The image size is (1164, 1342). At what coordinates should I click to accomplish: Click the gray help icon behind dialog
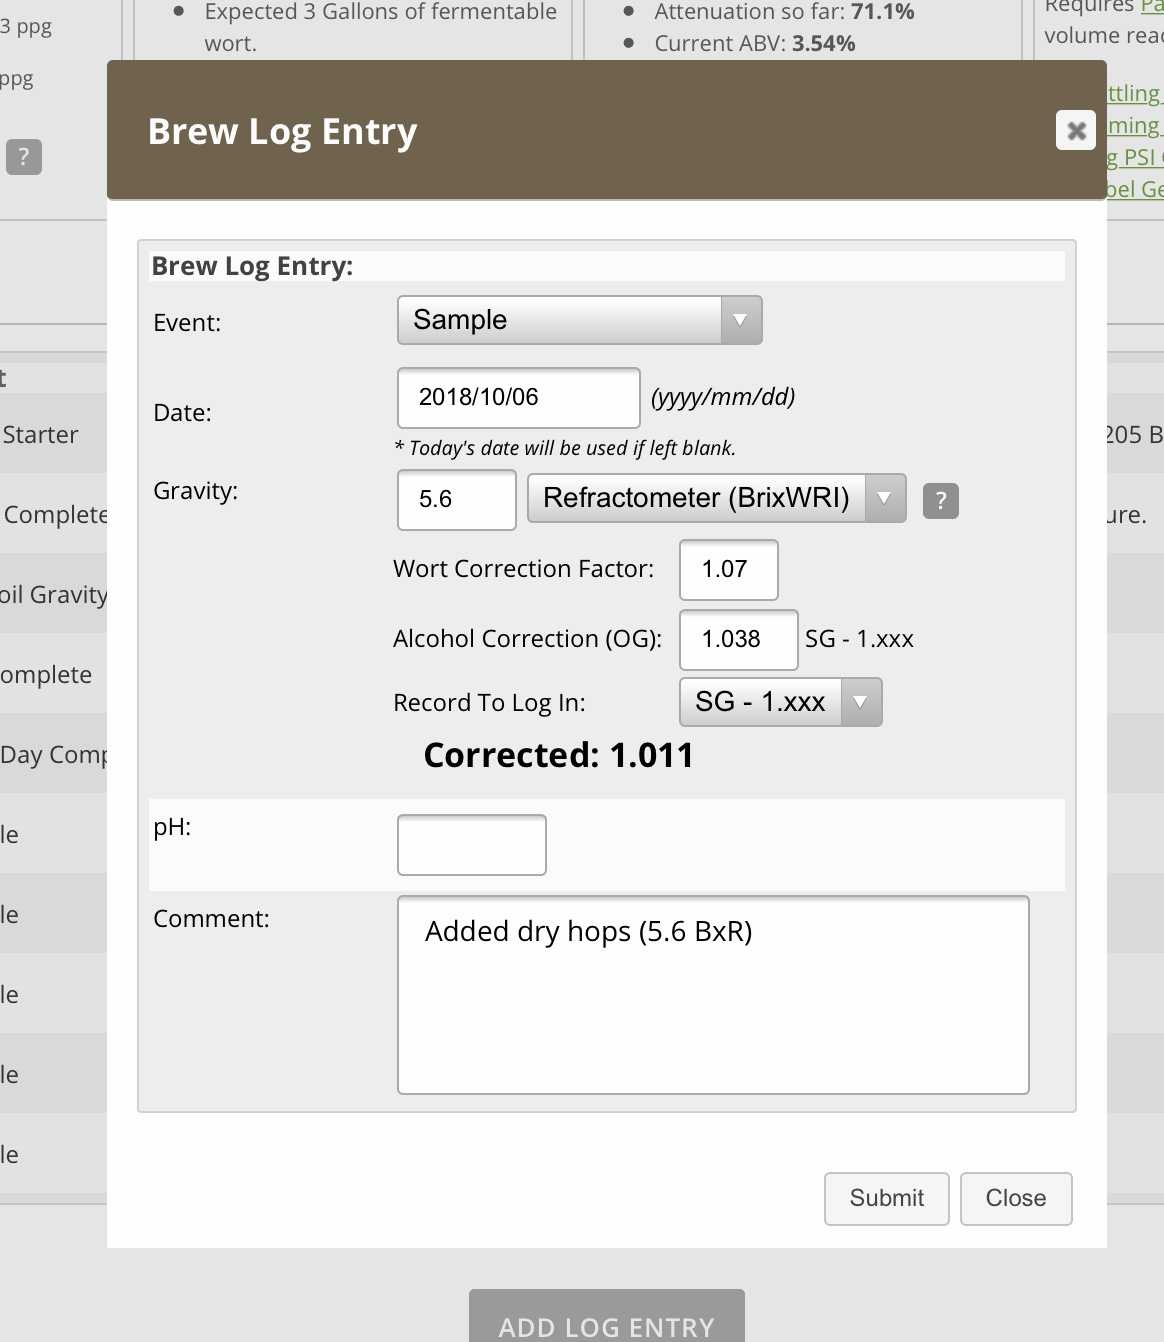(24, 157)
